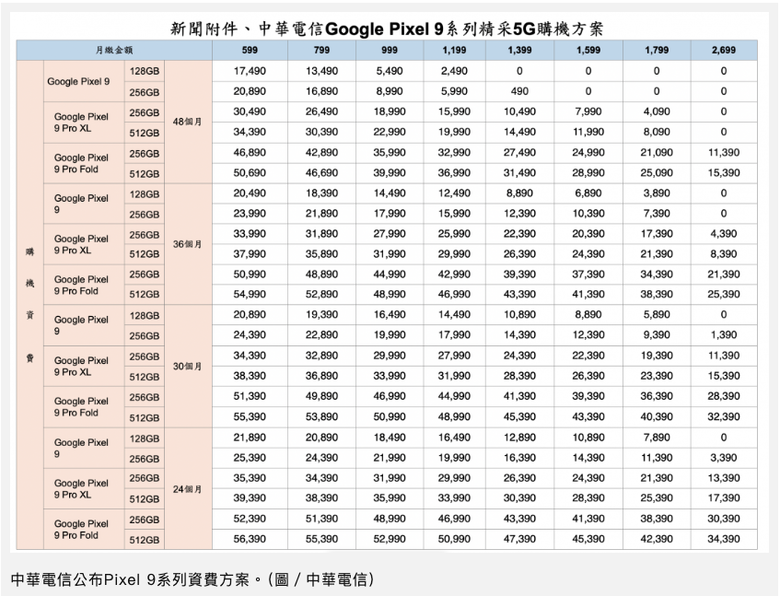Select the 1,199 column header

coord(454,50)
